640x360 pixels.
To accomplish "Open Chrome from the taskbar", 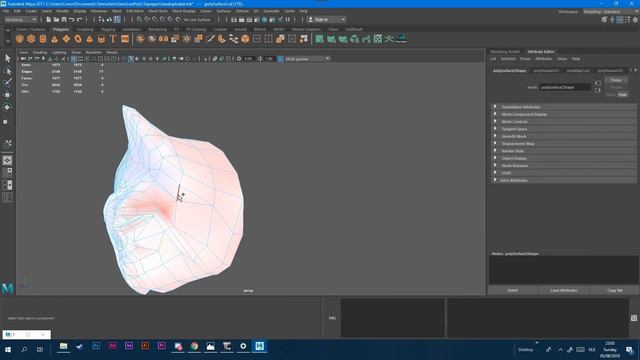I will coord(194,346).
